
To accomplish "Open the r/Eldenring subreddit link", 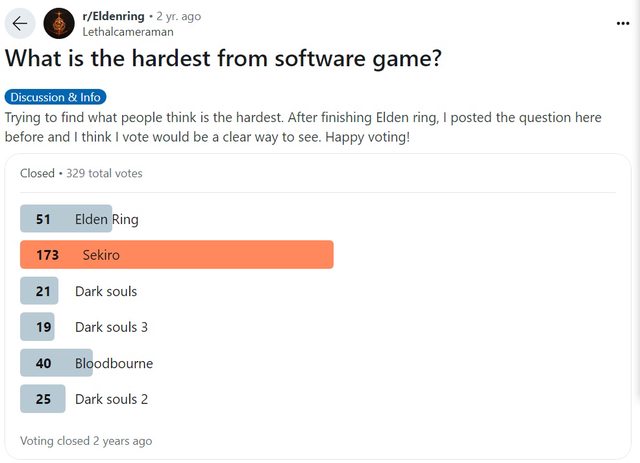I will click(x=113, y=16).
